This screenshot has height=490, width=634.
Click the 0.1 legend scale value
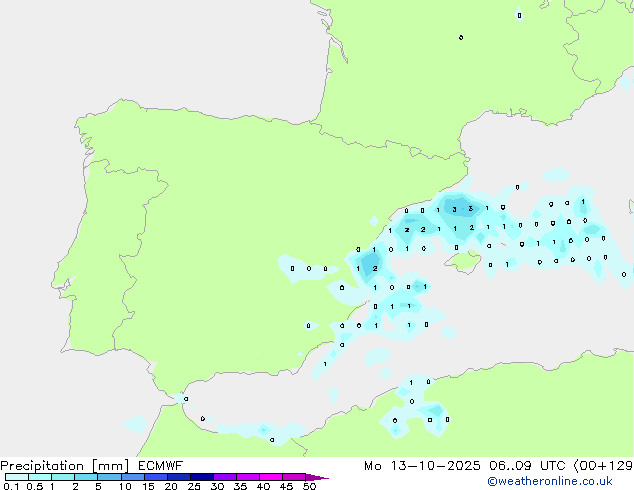[x=10, y=486]
